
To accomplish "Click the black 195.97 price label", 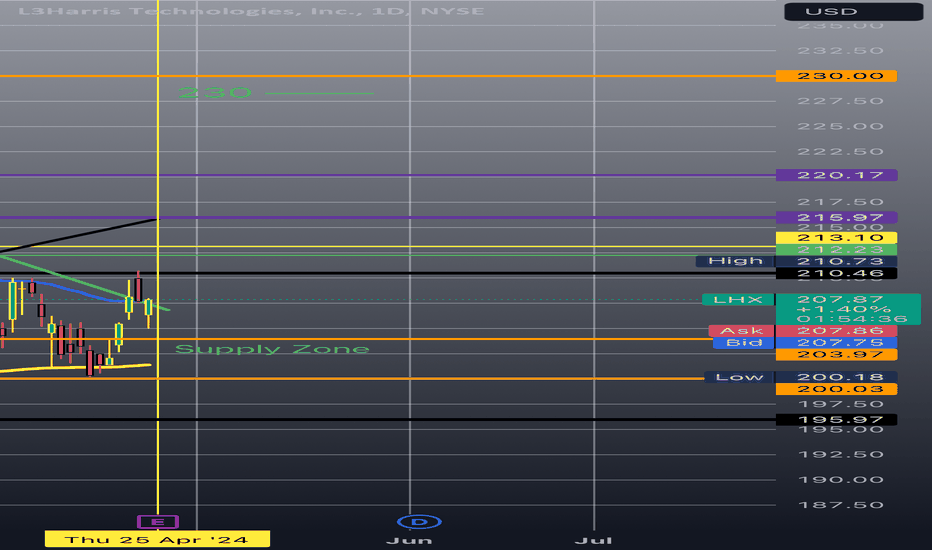I will tap(836, 420).
